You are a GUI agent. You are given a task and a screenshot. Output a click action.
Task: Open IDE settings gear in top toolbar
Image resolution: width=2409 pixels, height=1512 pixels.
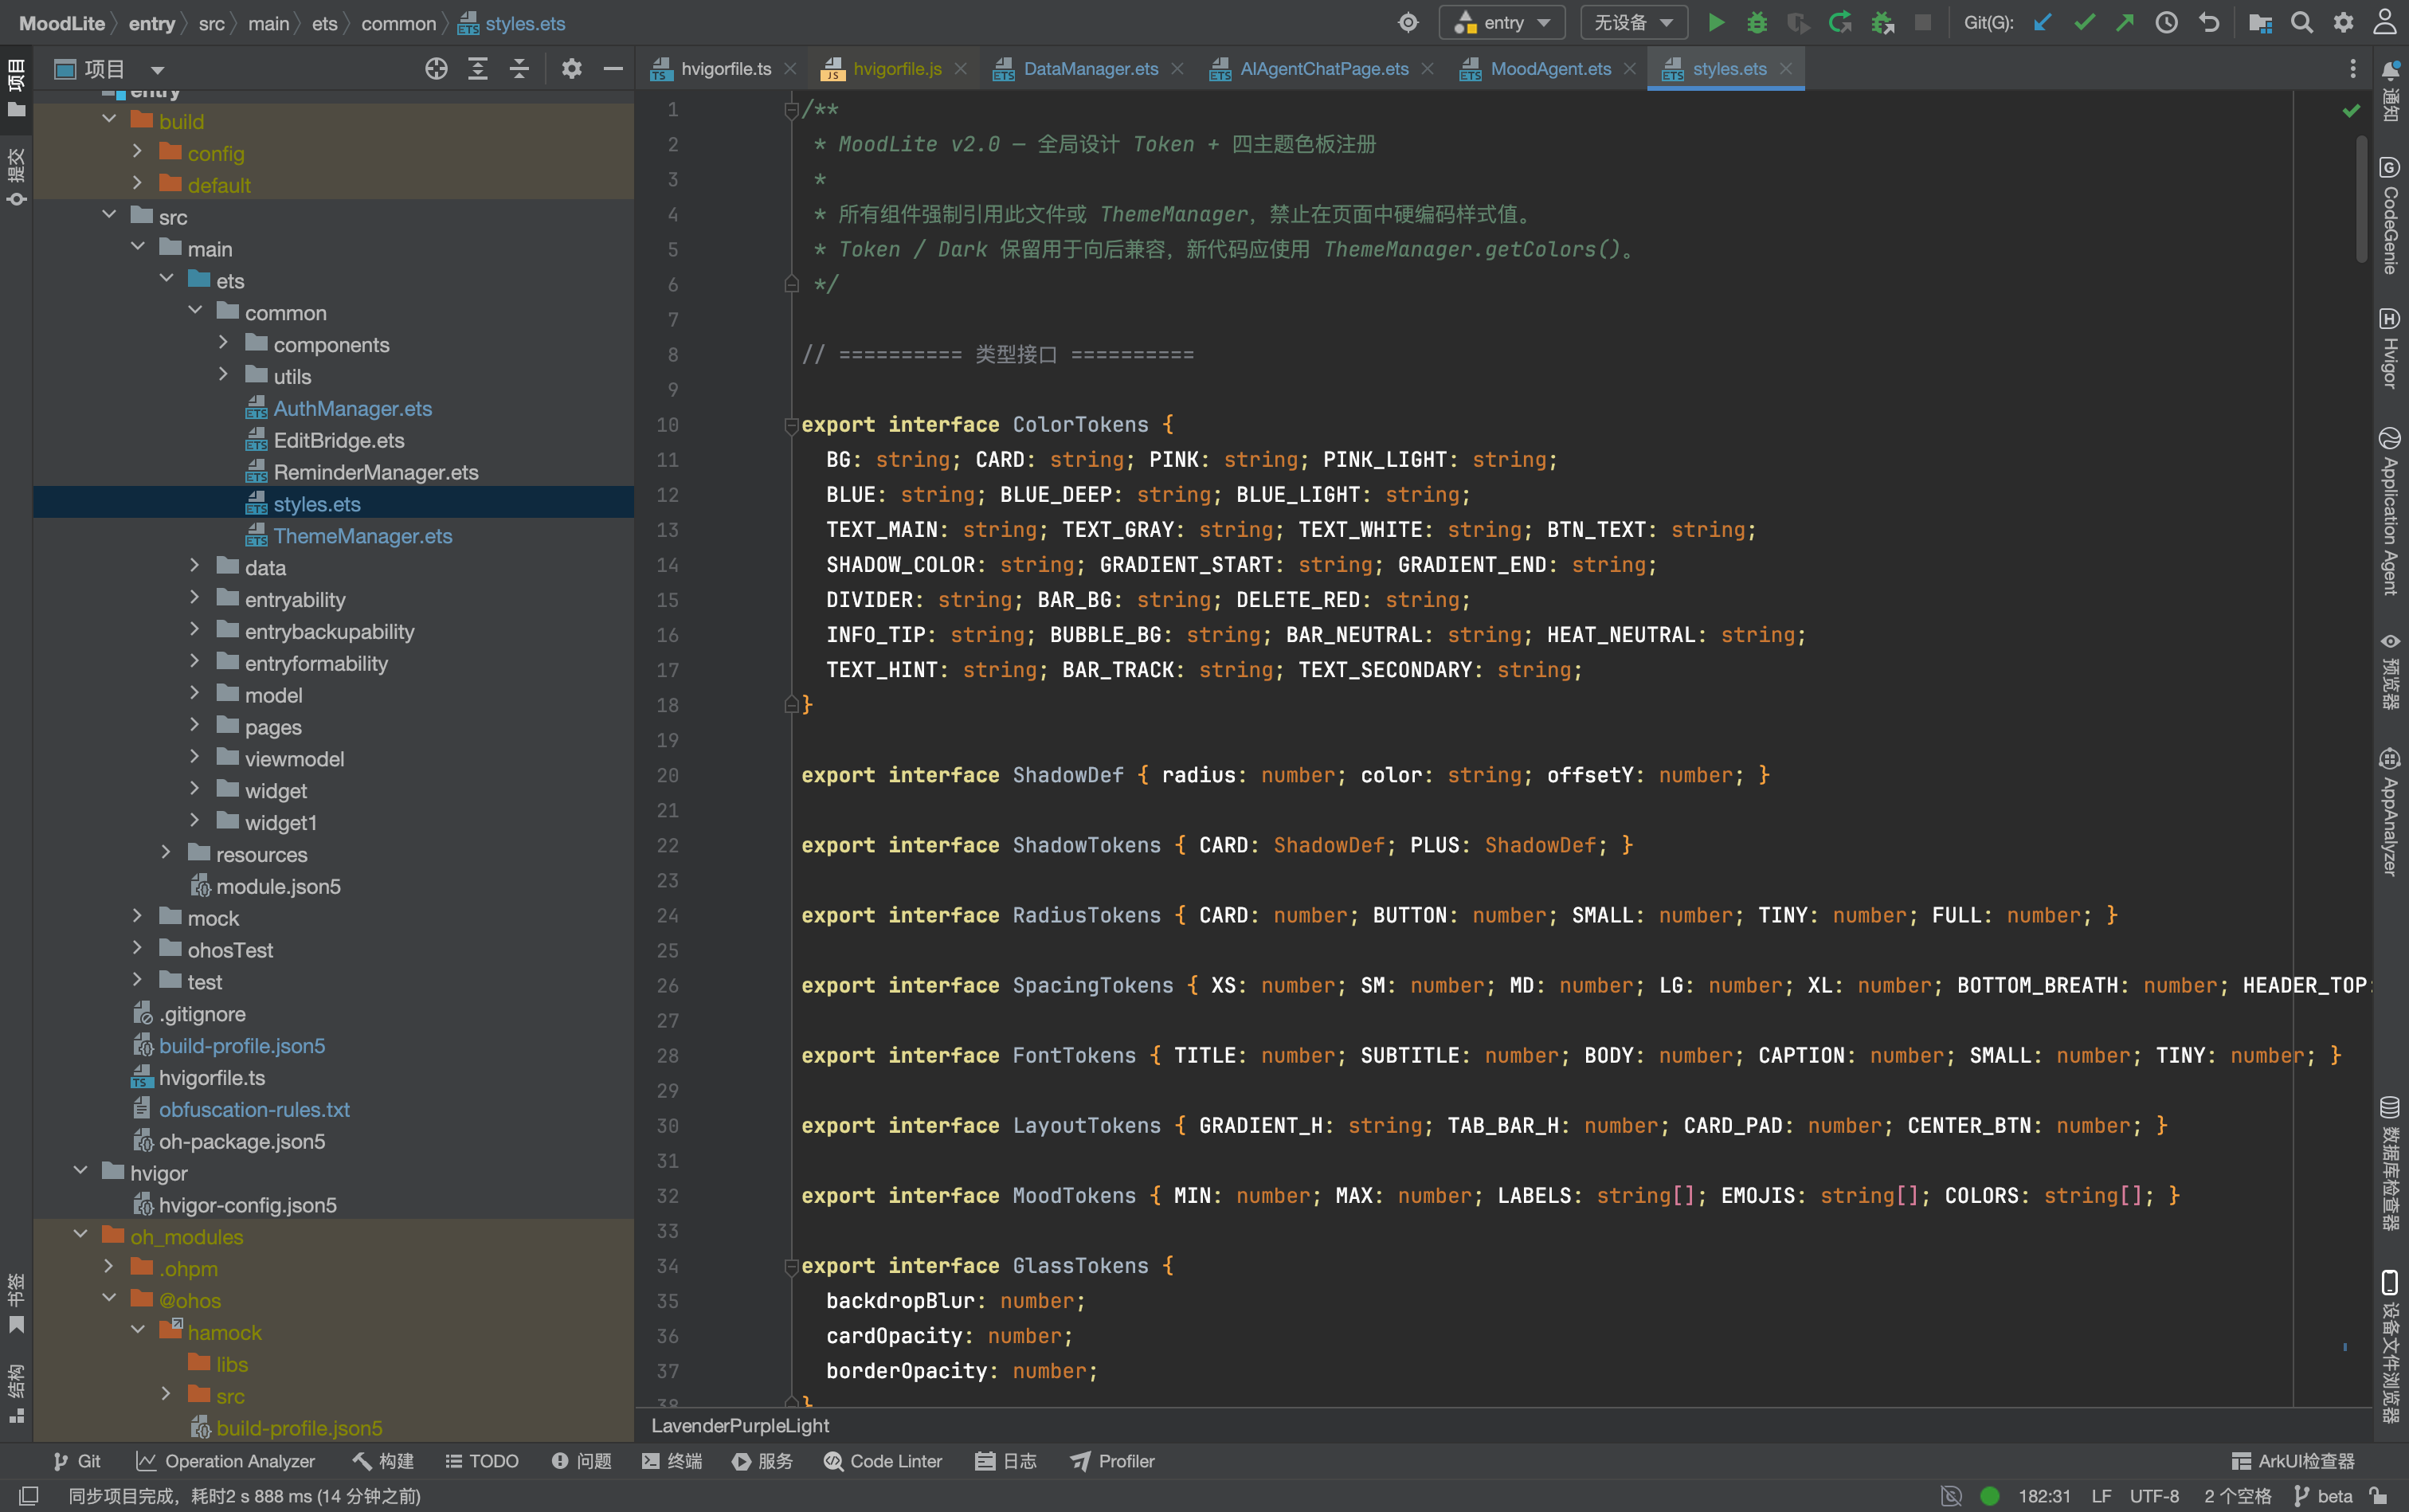coord(2343,23)
